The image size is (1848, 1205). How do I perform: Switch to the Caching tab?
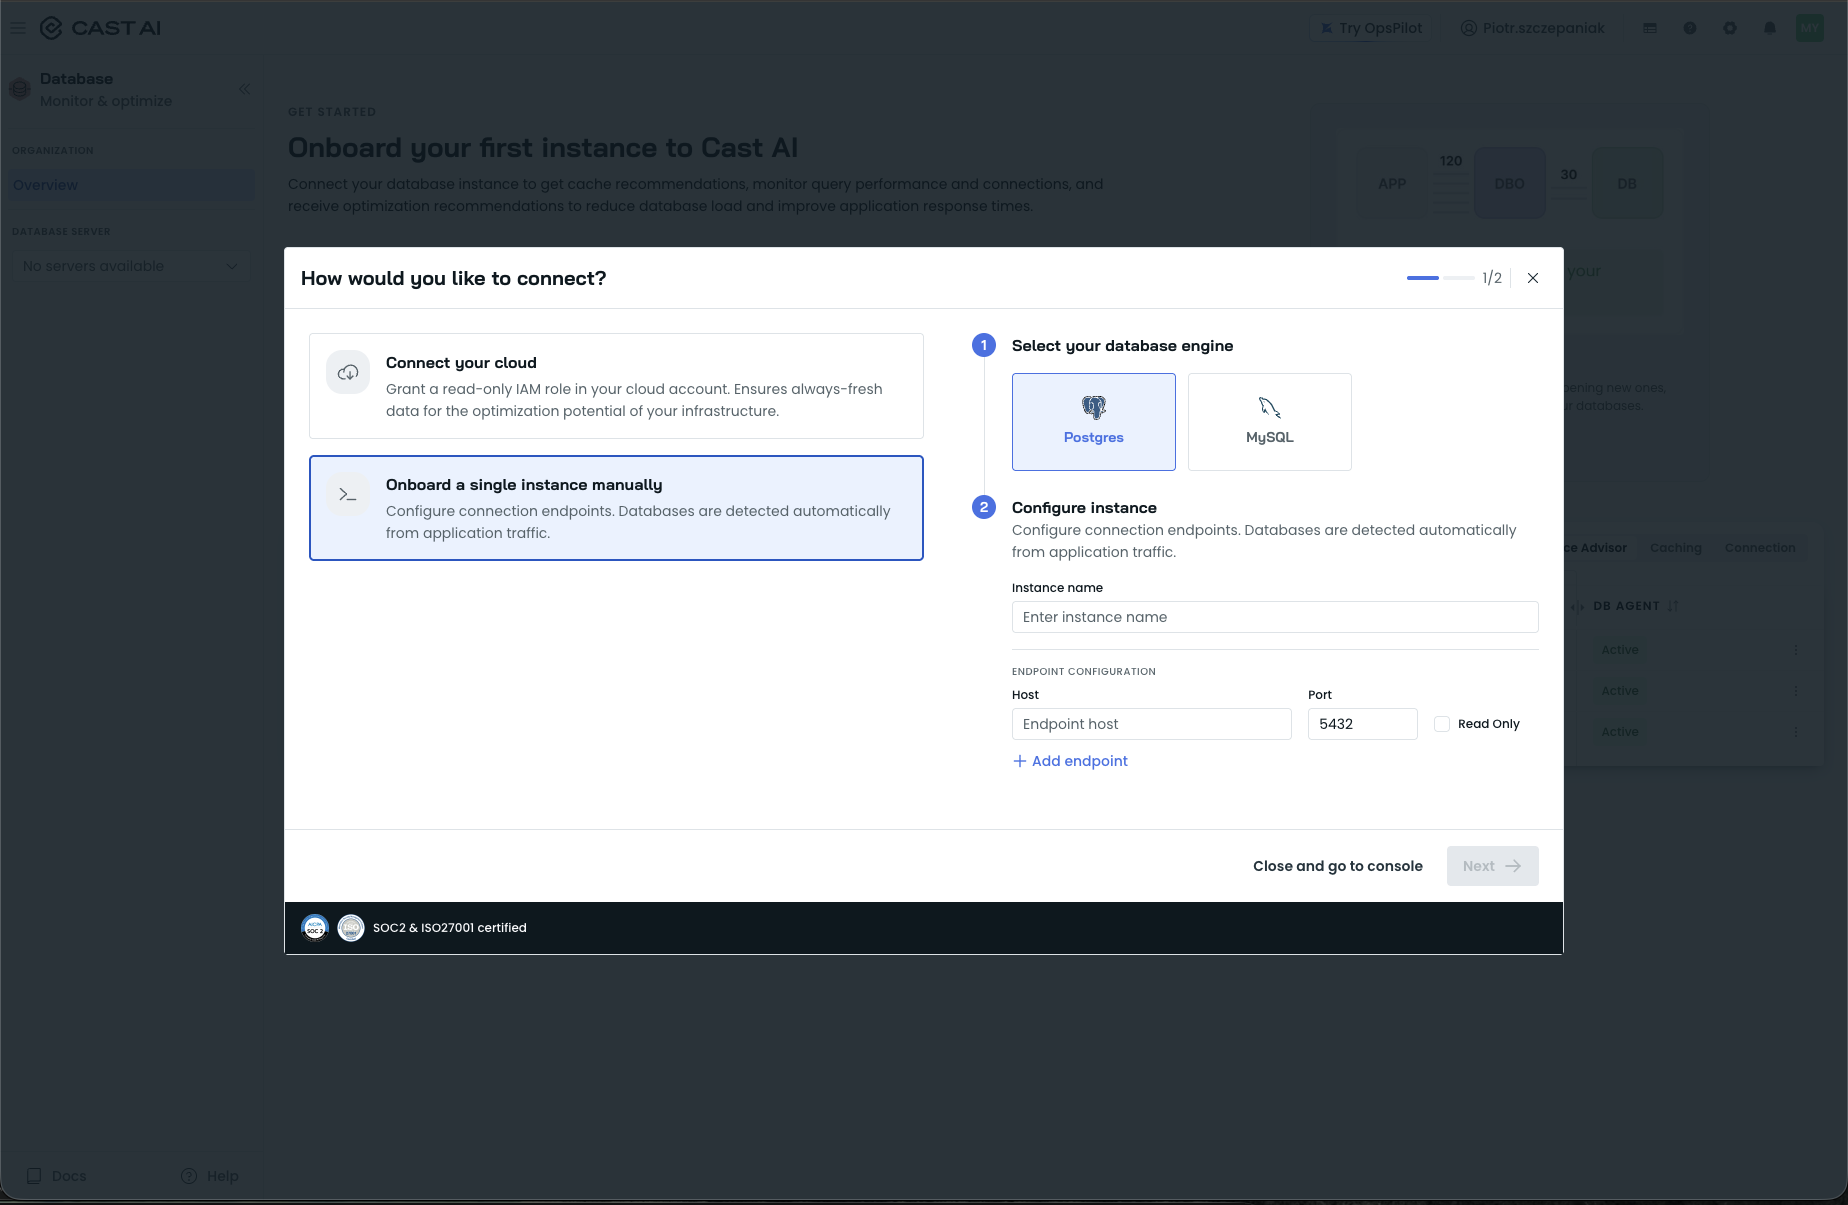point(1676,548)
